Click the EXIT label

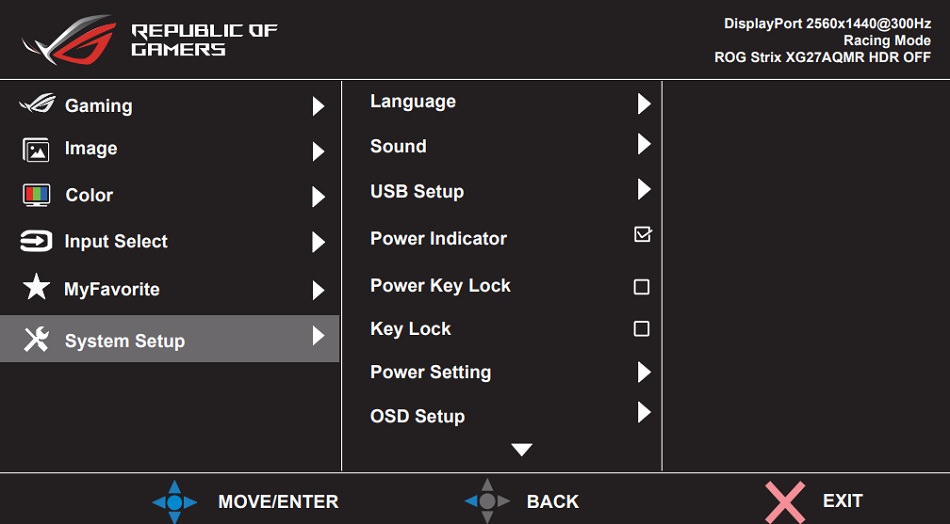tap(842, 501)
